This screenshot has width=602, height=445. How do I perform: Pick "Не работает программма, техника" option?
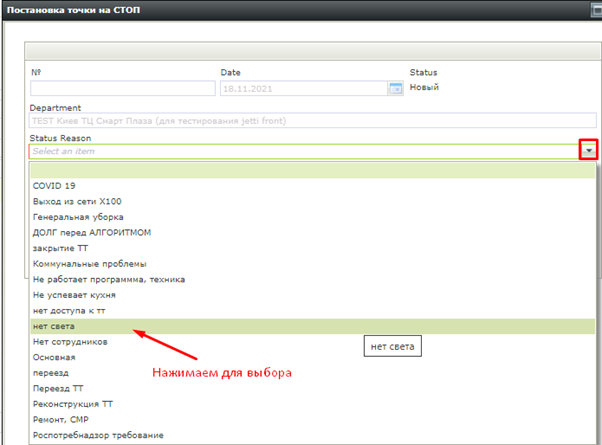click(313, 280)
